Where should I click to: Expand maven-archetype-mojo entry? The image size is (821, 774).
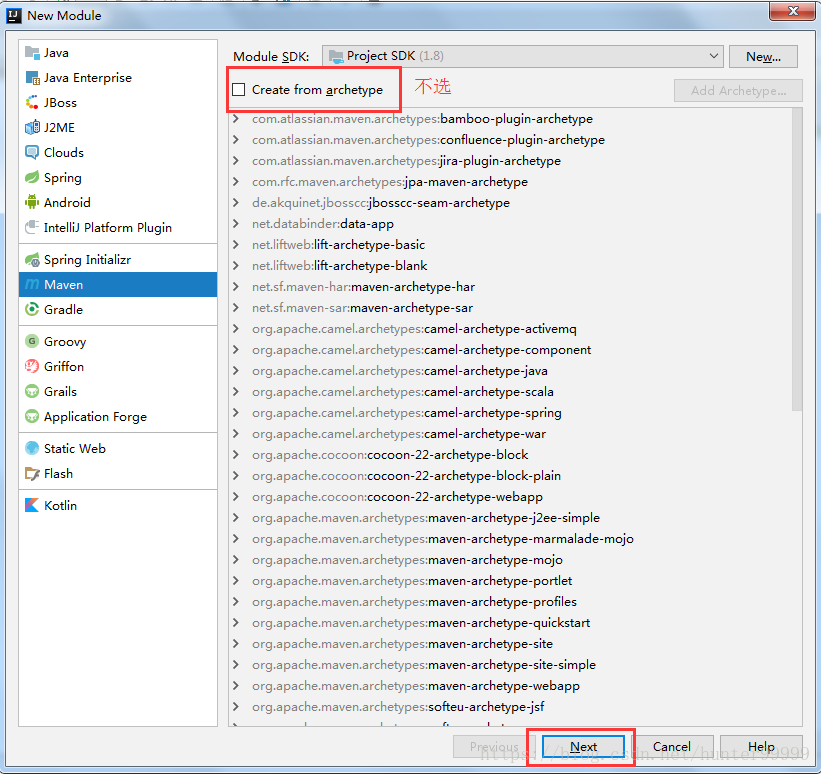coord(236,560)
